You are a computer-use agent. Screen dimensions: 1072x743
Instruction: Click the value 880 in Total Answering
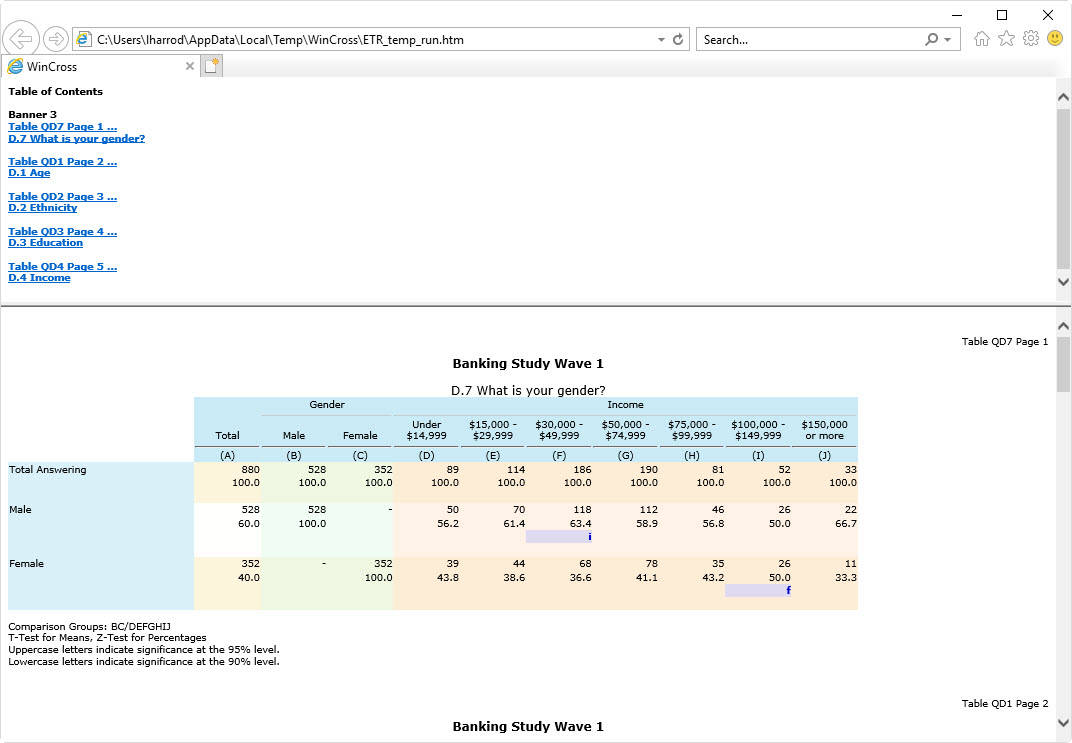(x=250, y=470)
